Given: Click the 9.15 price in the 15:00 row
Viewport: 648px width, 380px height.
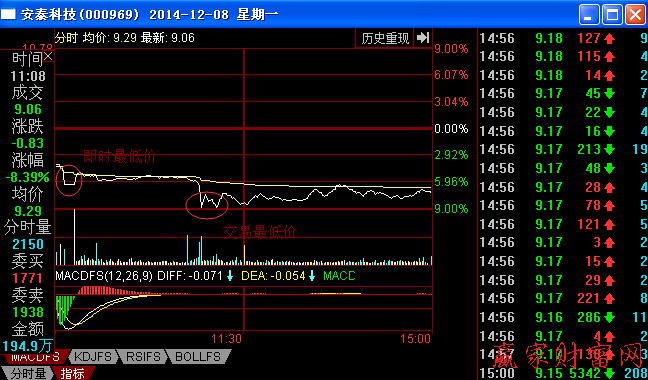Looking at the screenshot, I should click(x=549, y=373).
